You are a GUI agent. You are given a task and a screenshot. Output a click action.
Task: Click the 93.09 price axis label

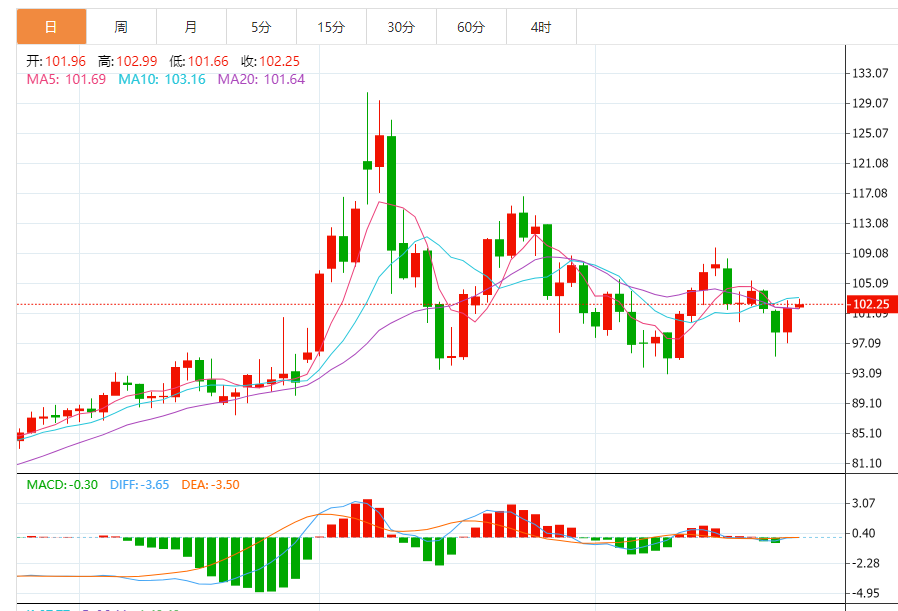[867, 373]
